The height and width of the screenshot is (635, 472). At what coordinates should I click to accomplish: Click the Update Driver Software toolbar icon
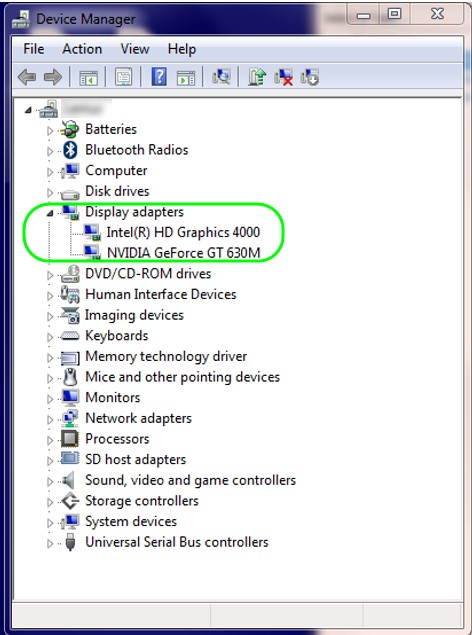257,77
